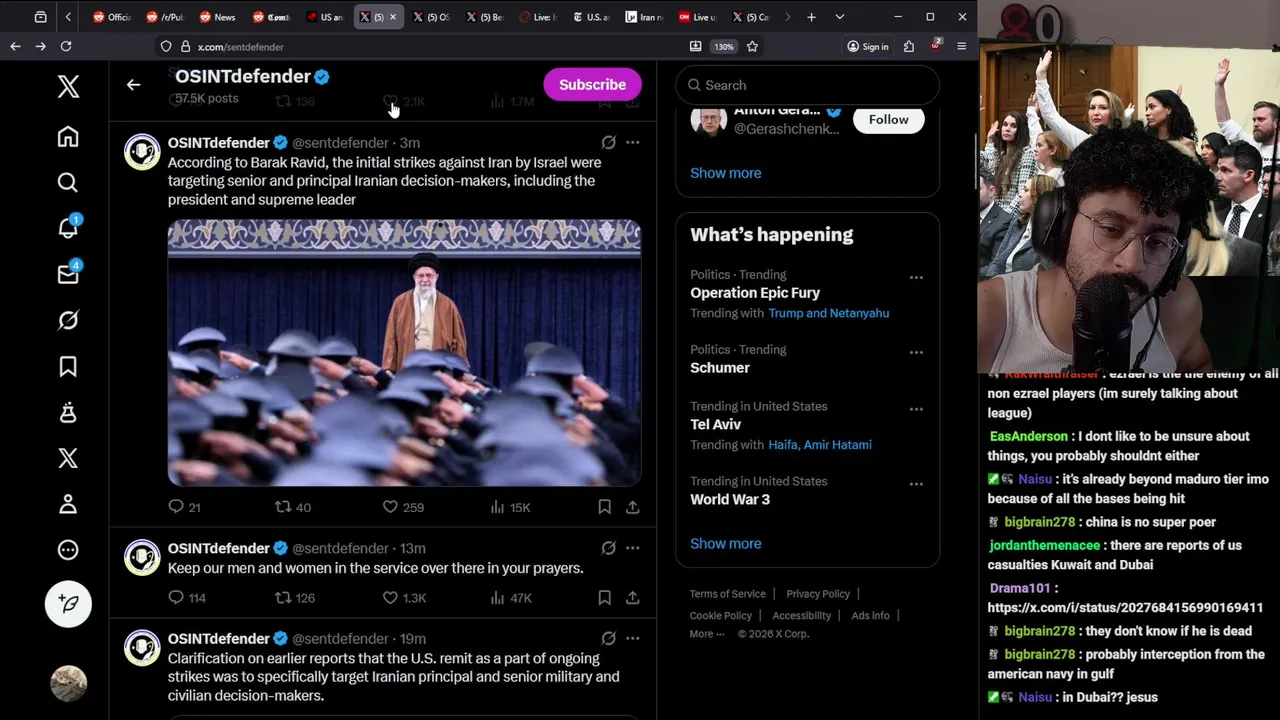Open Grok icon in sidebar

pyautogui.click(x=68, y=320)
